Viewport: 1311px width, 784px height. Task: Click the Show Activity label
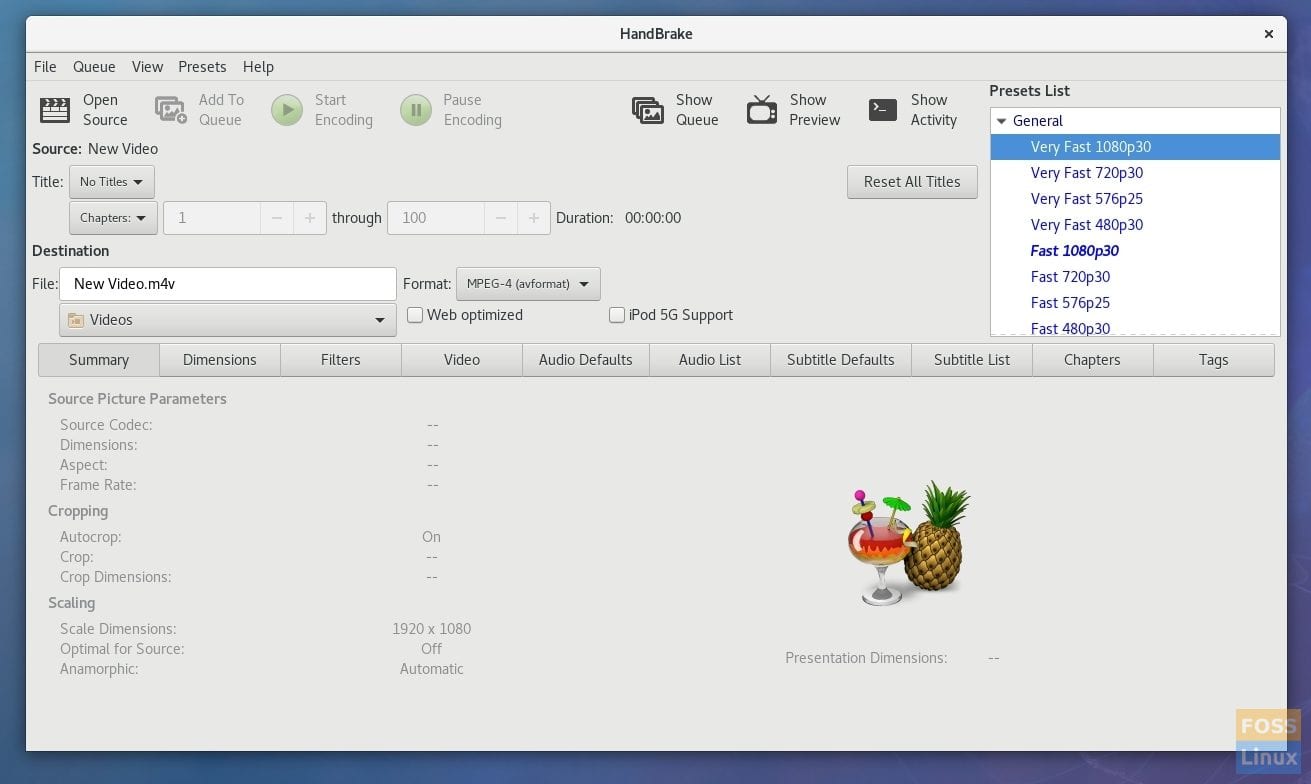coord(934,110)
